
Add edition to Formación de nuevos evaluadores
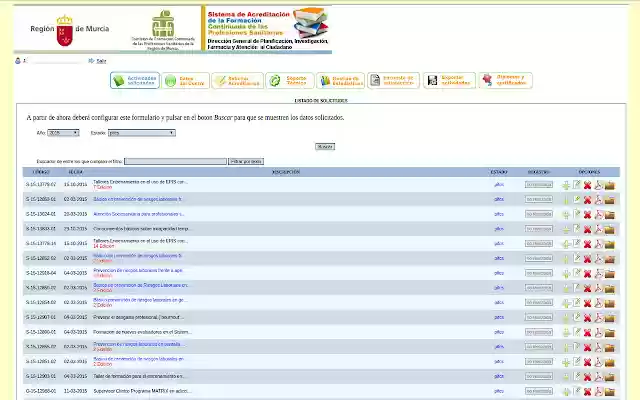point(566,333)
